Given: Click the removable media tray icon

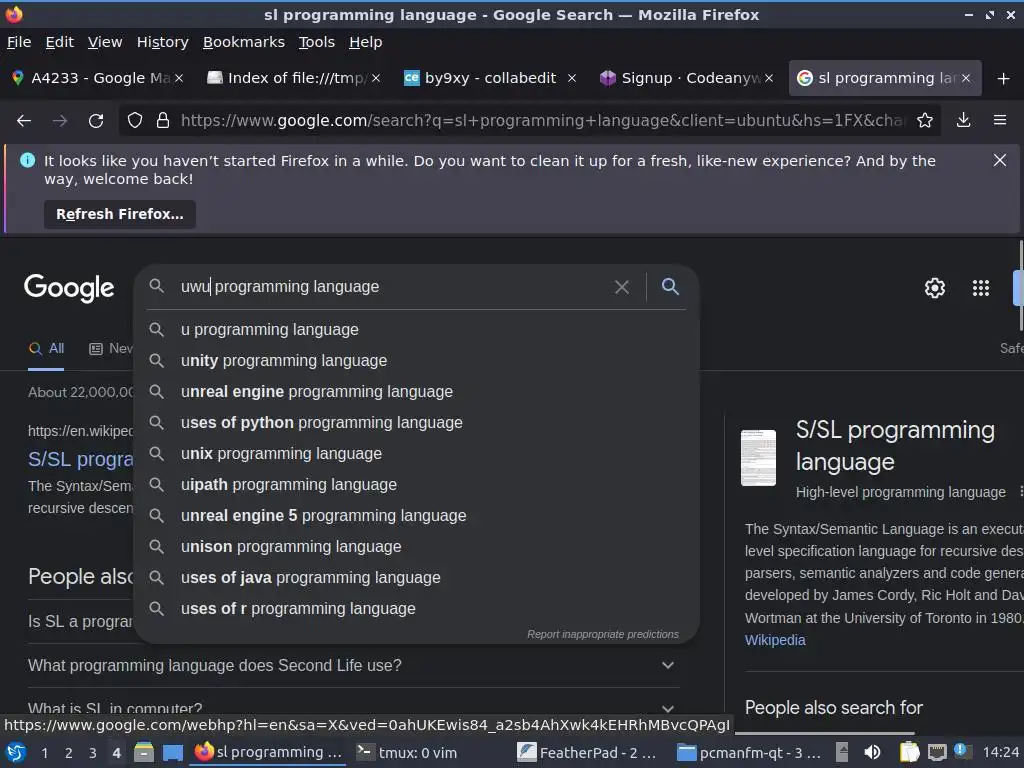Looking at the screenshot, I should coord(842,752).
